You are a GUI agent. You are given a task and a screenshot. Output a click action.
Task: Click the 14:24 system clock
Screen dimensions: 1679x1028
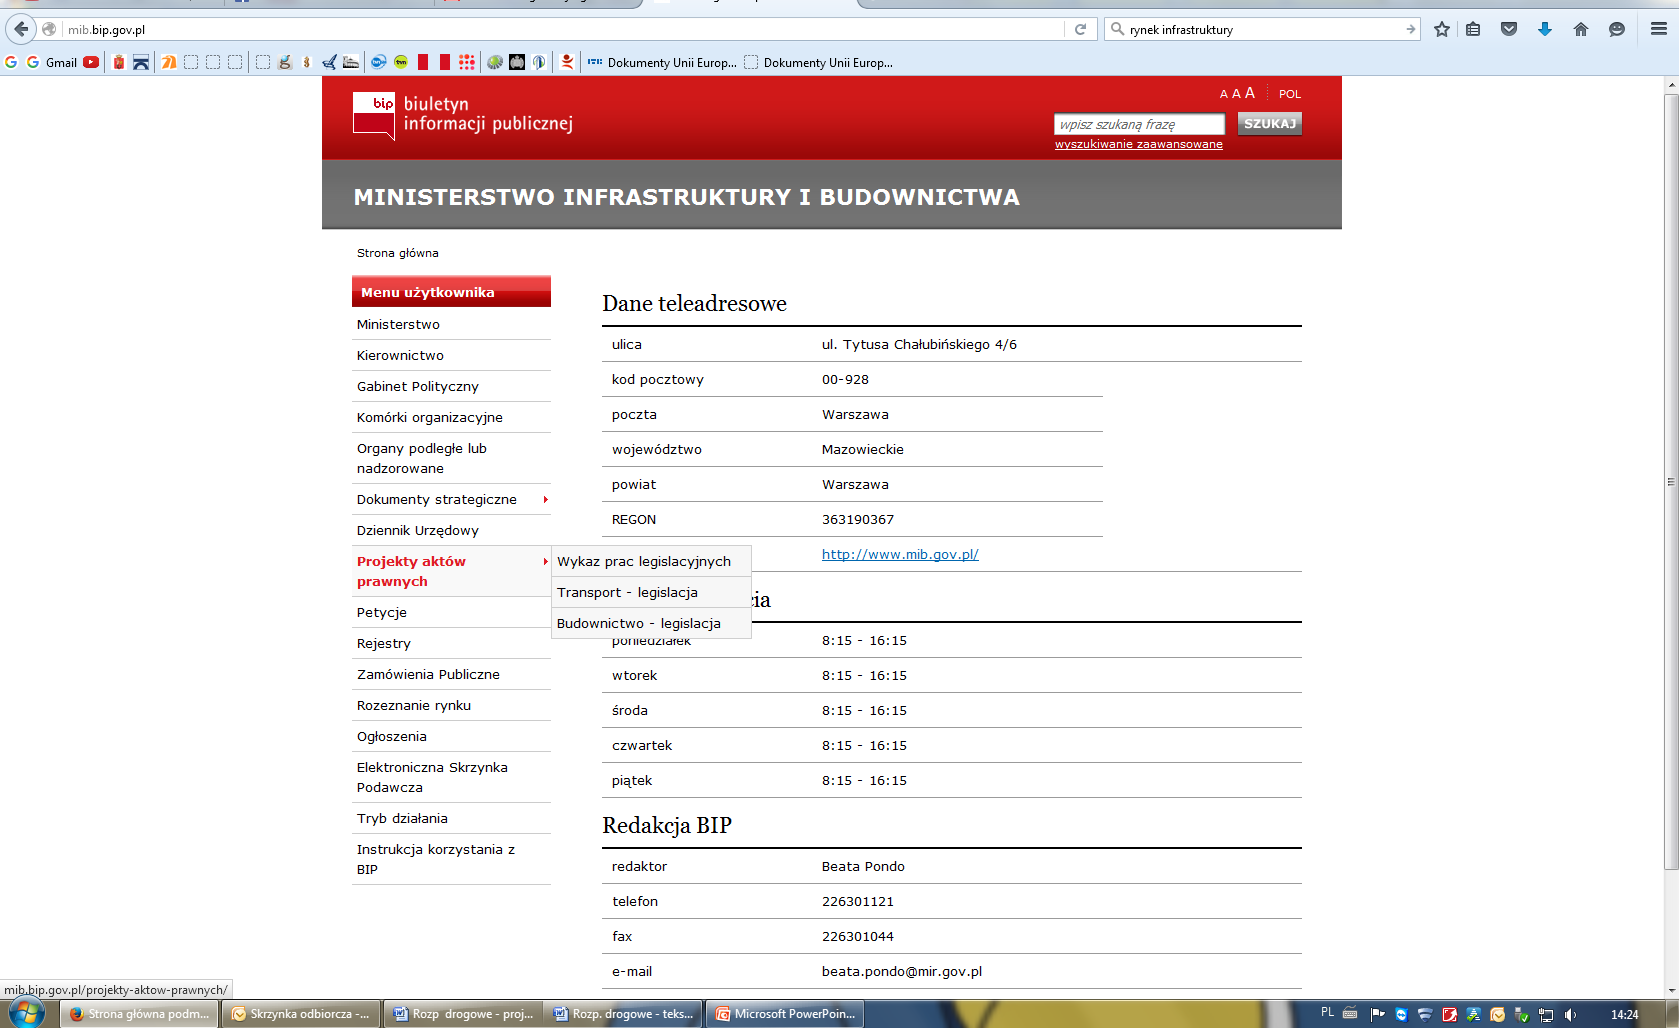click(x=1625, y=1014)
